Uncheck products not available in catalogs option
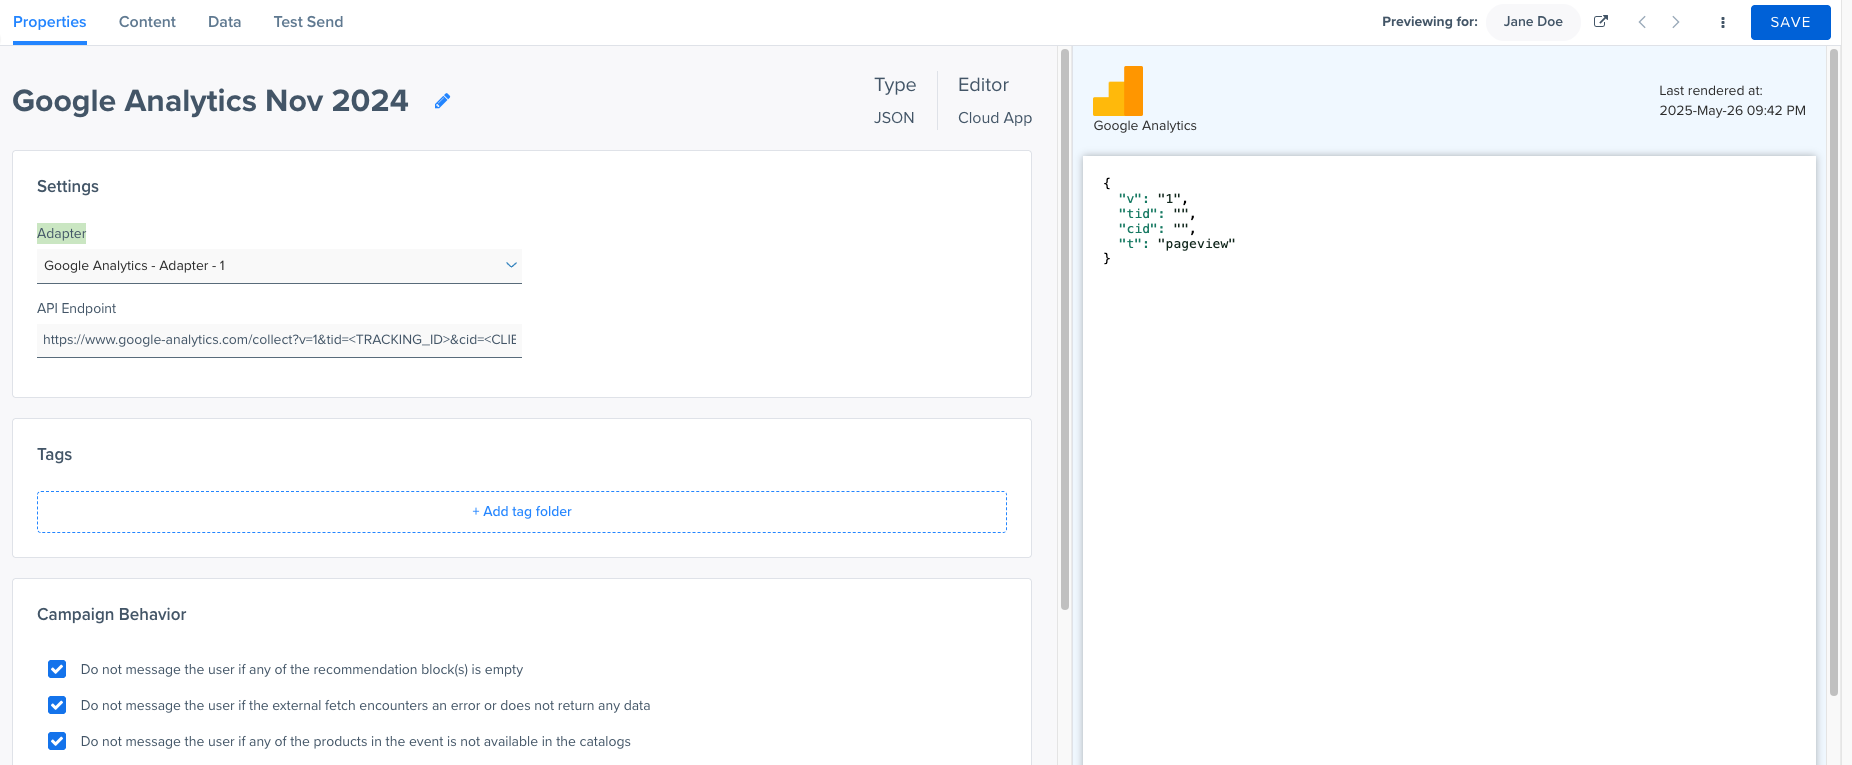This screenshot has width=1852, height=765. coord(57,741)
